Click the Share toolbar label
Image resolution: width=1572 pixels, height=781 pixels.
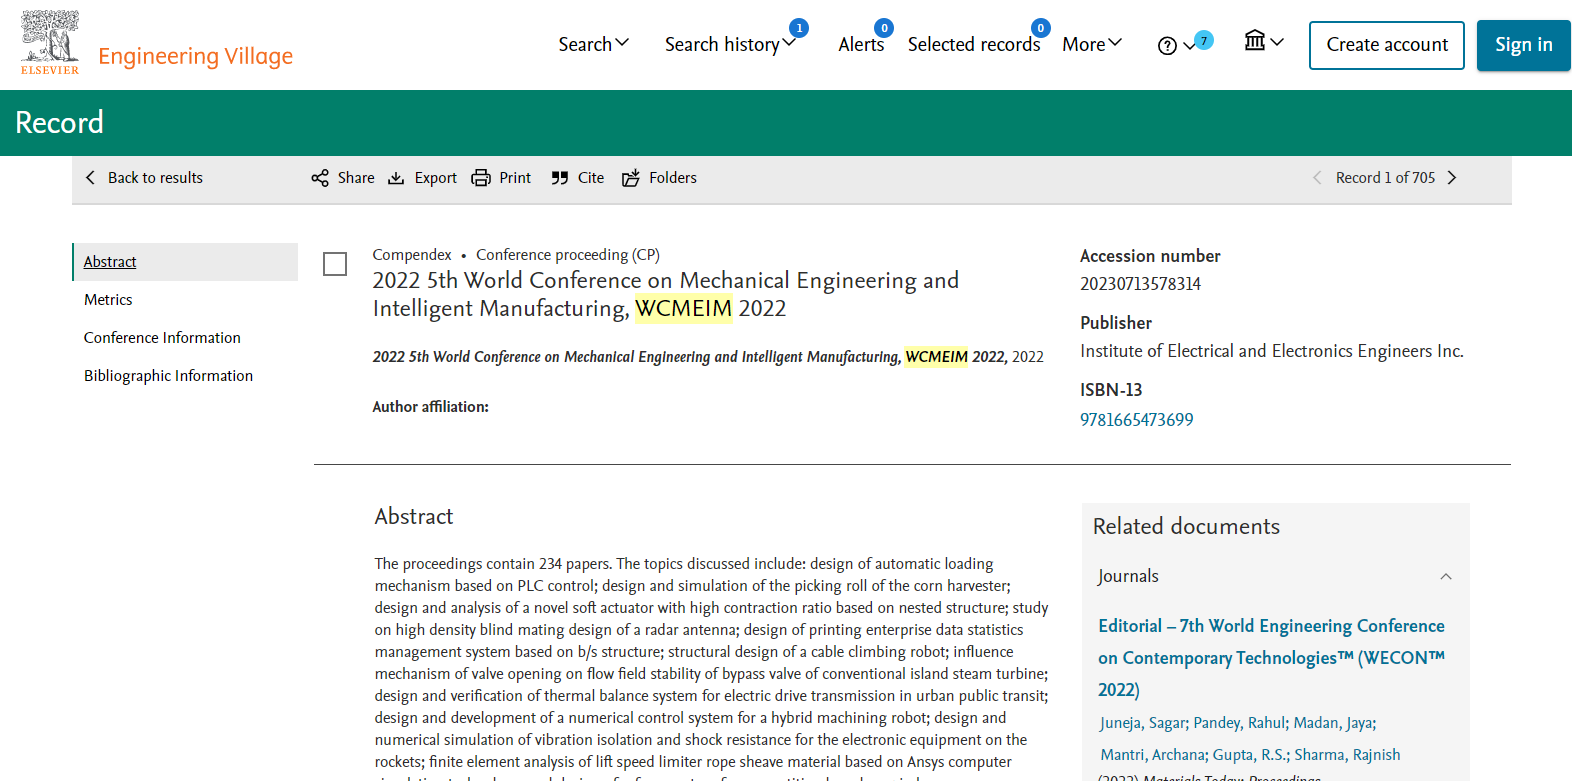[x=356, y=178]
